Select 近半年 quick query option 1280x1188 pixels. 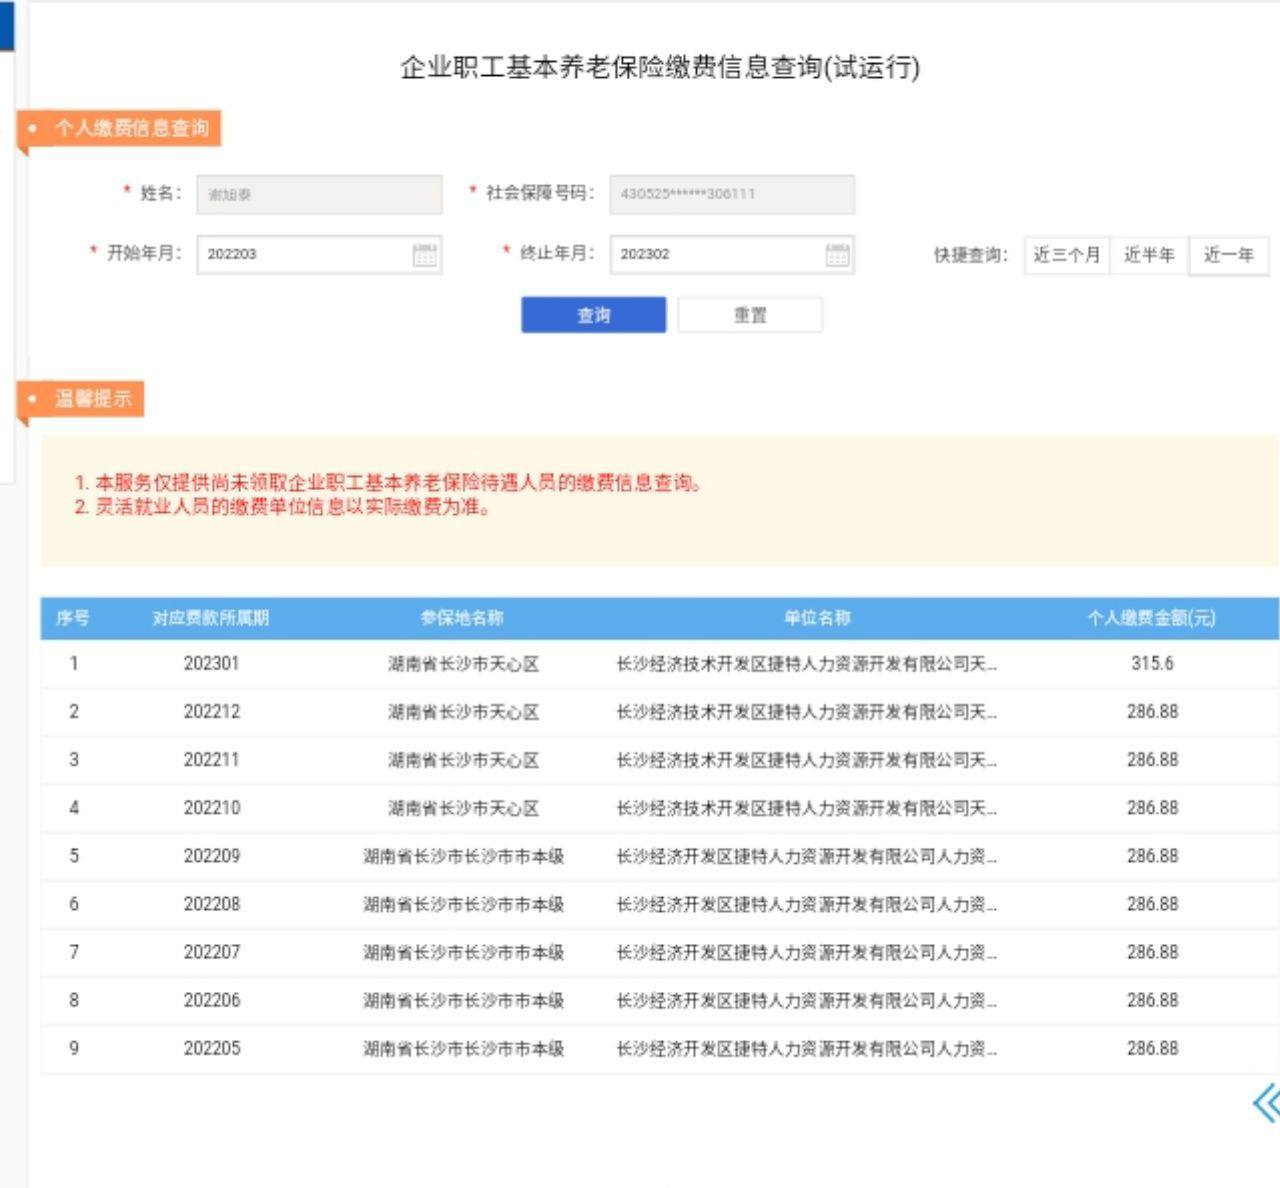[1148, 255]
